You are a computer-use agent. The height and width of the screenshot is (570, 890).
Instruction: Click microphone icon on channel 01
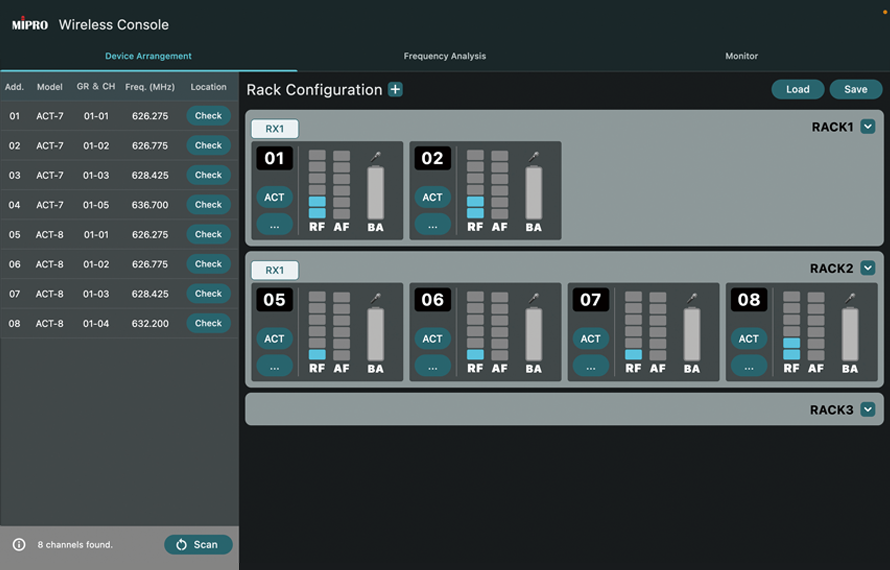coord(376,157)
